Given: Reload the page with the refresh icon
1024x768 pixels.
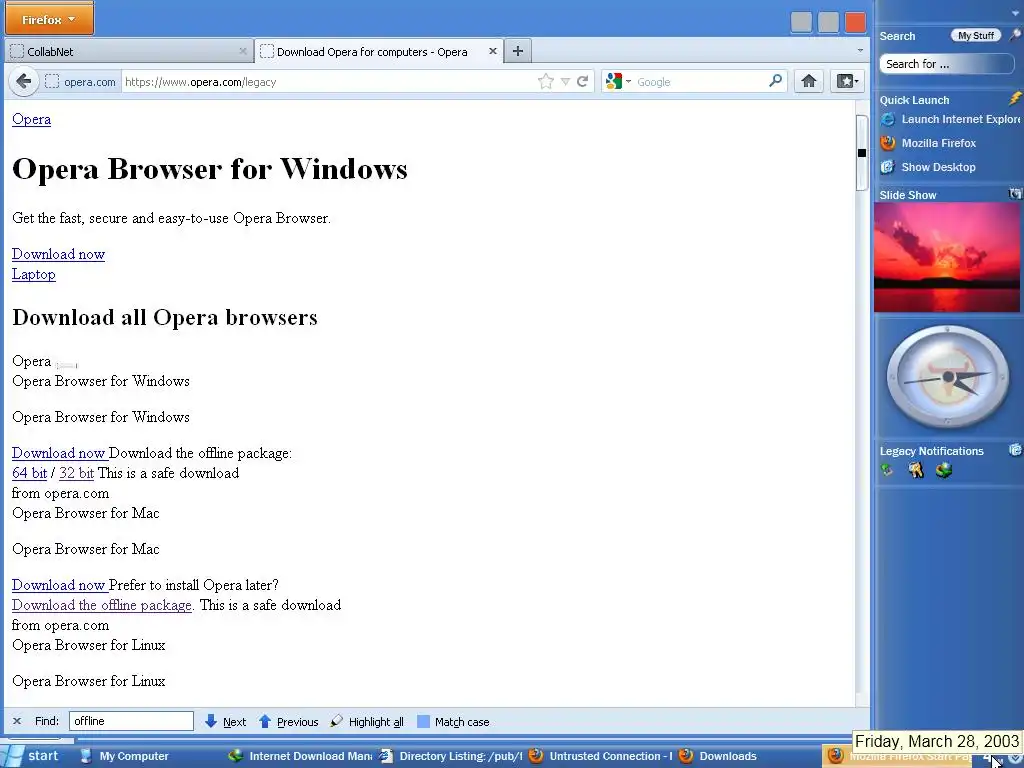Looking at the screenshot, I should click(x=583, y=82).
